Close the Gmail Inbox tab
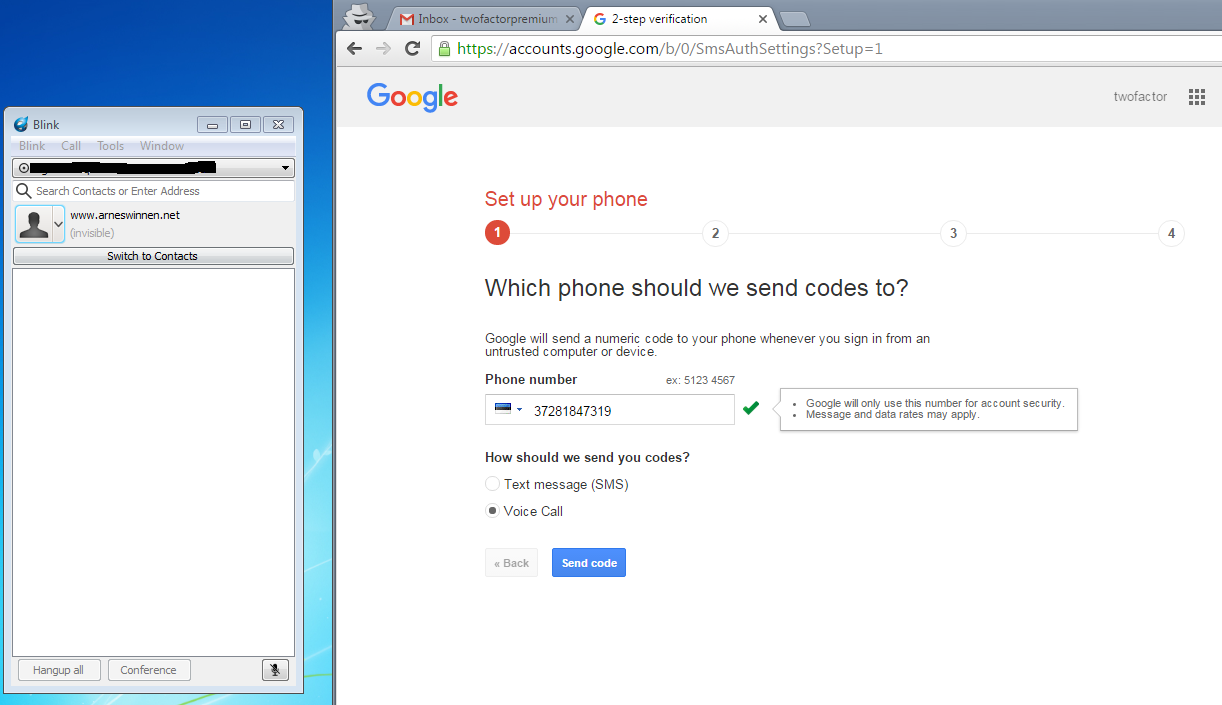 569,19
